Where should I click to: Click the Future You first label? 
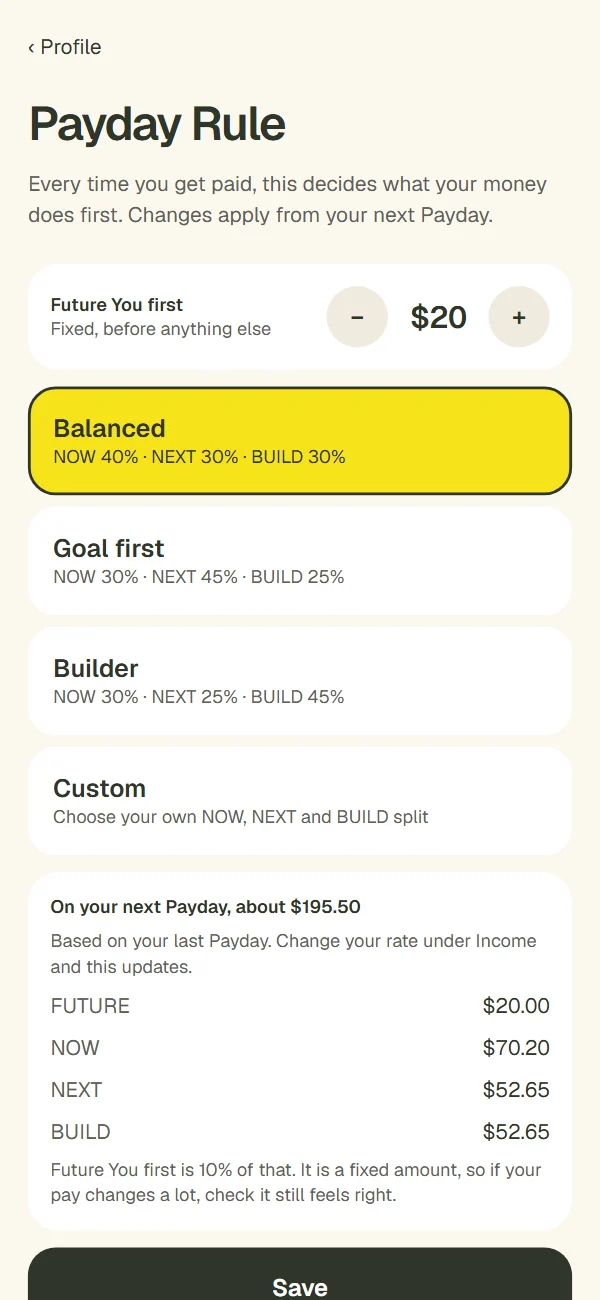click(117, 305)
